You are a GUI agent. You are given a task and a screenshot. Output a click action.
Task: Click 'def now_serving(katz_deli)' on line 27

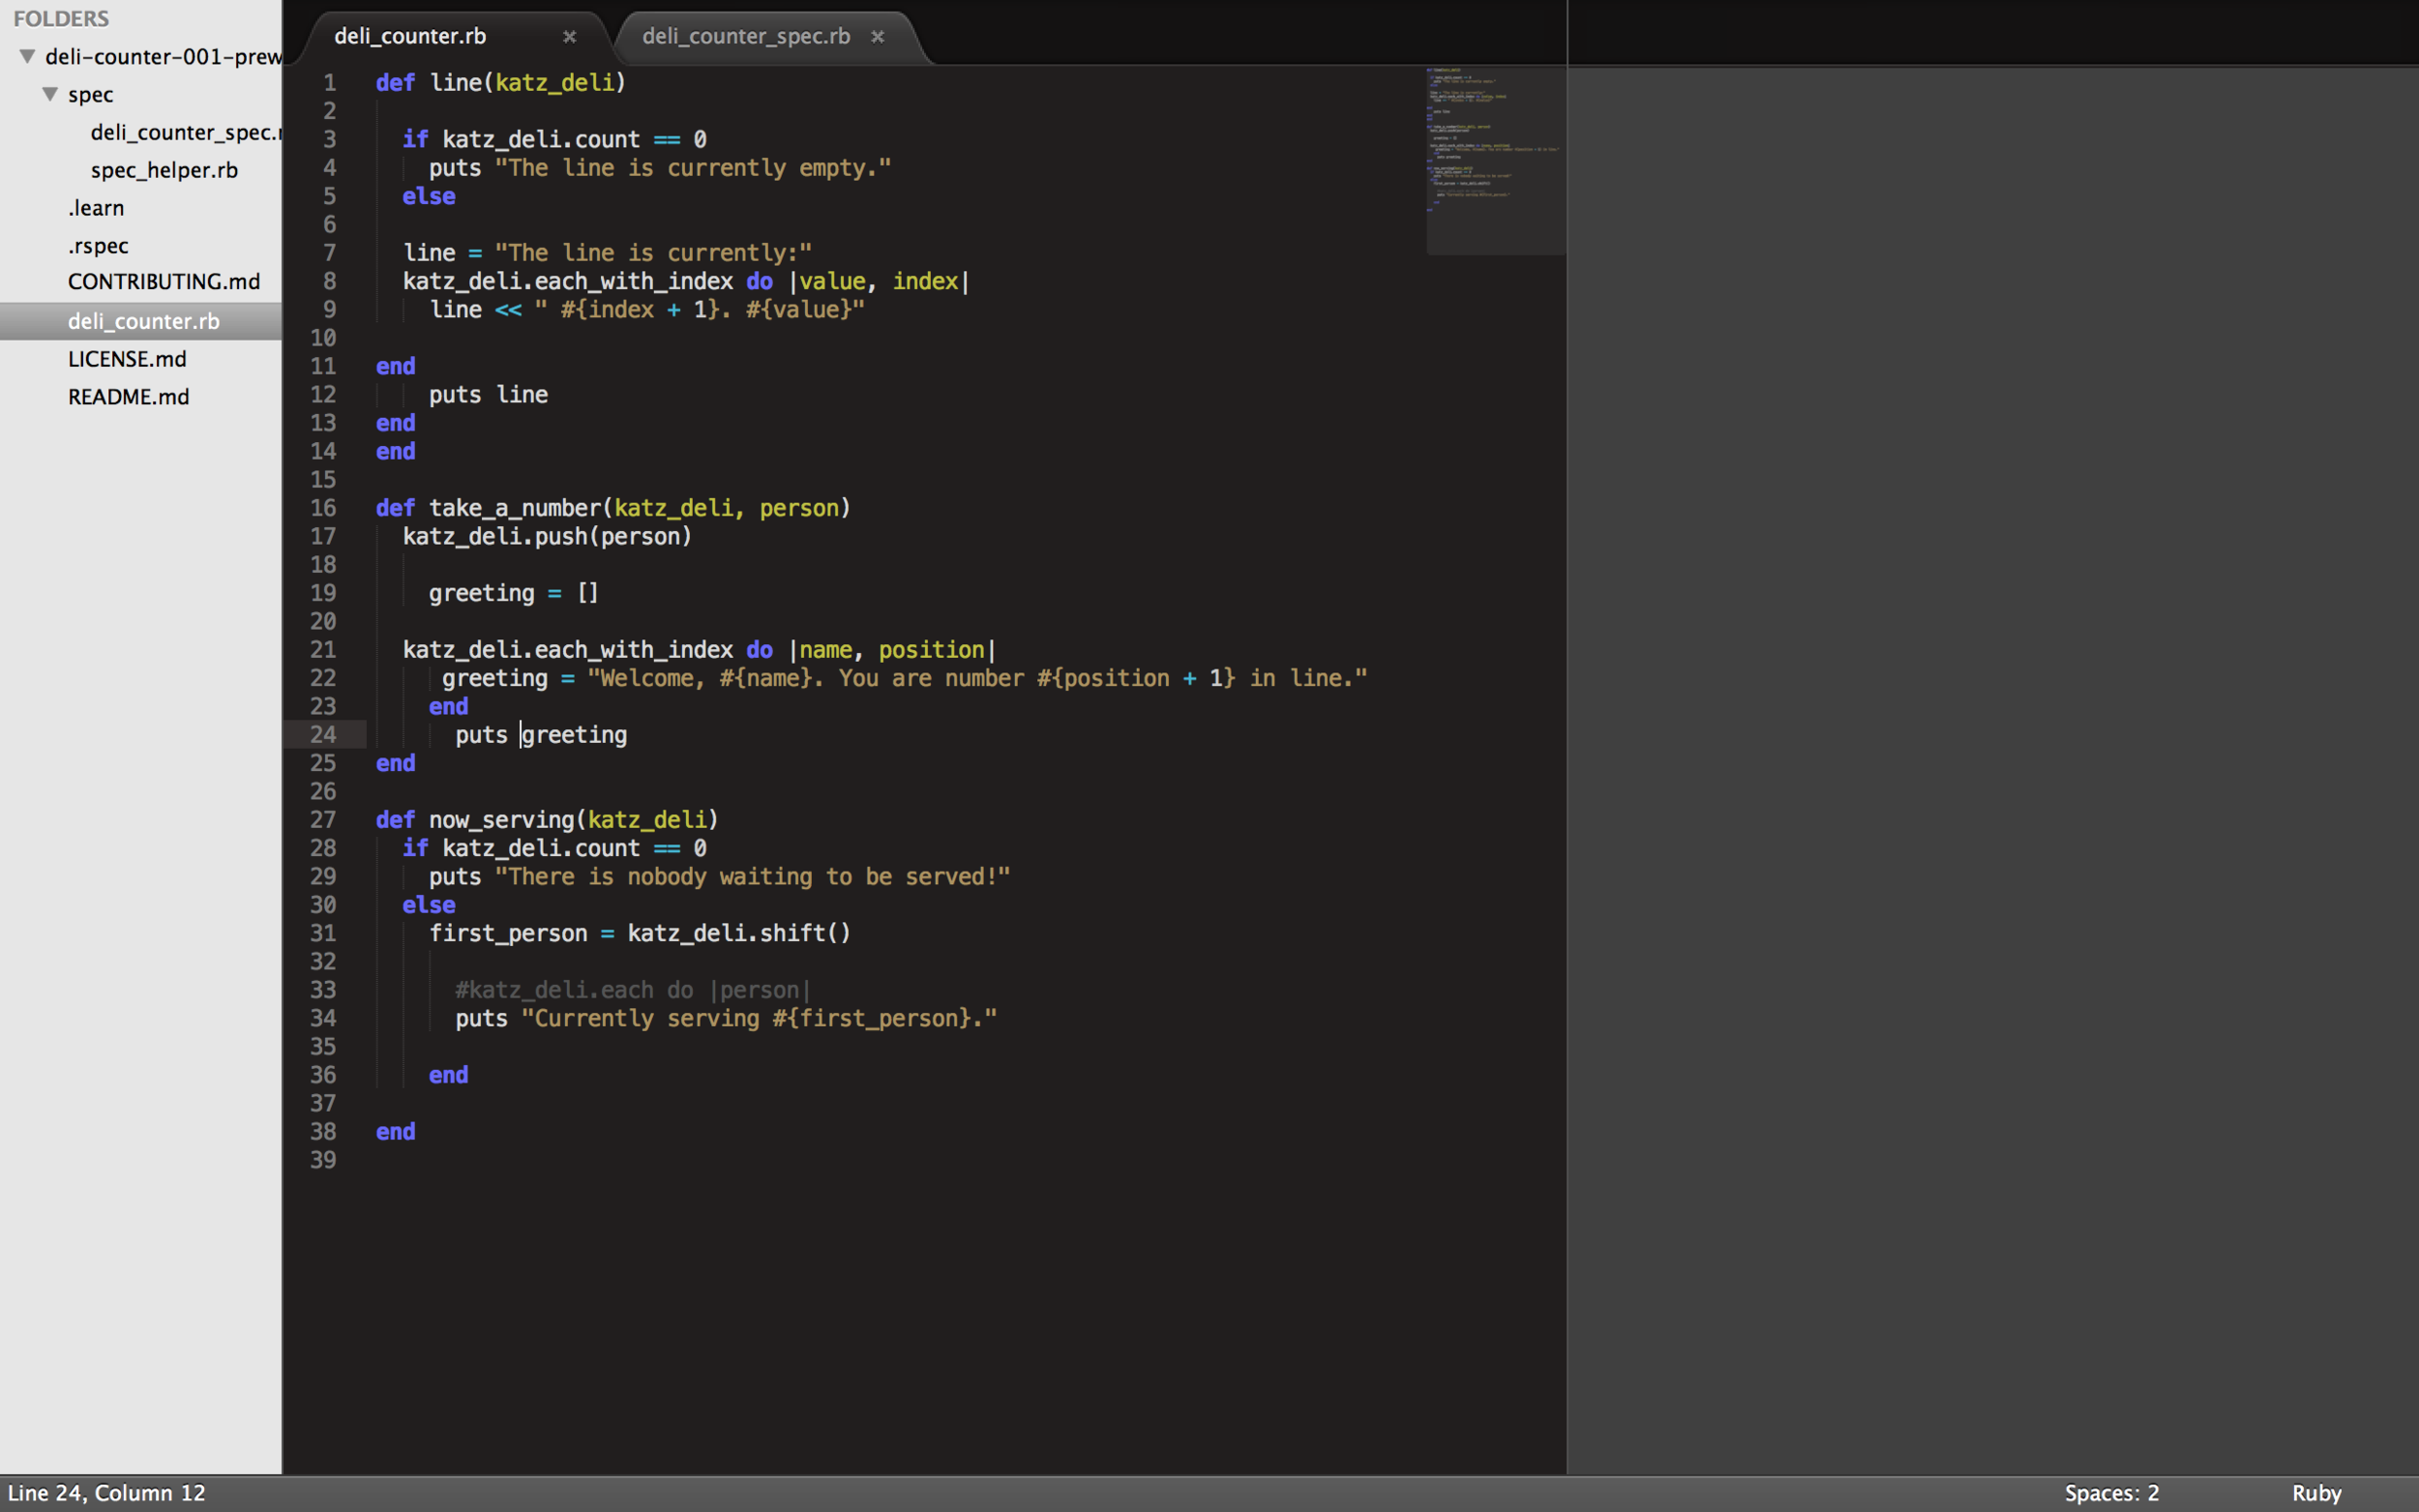tap(547, 820)
